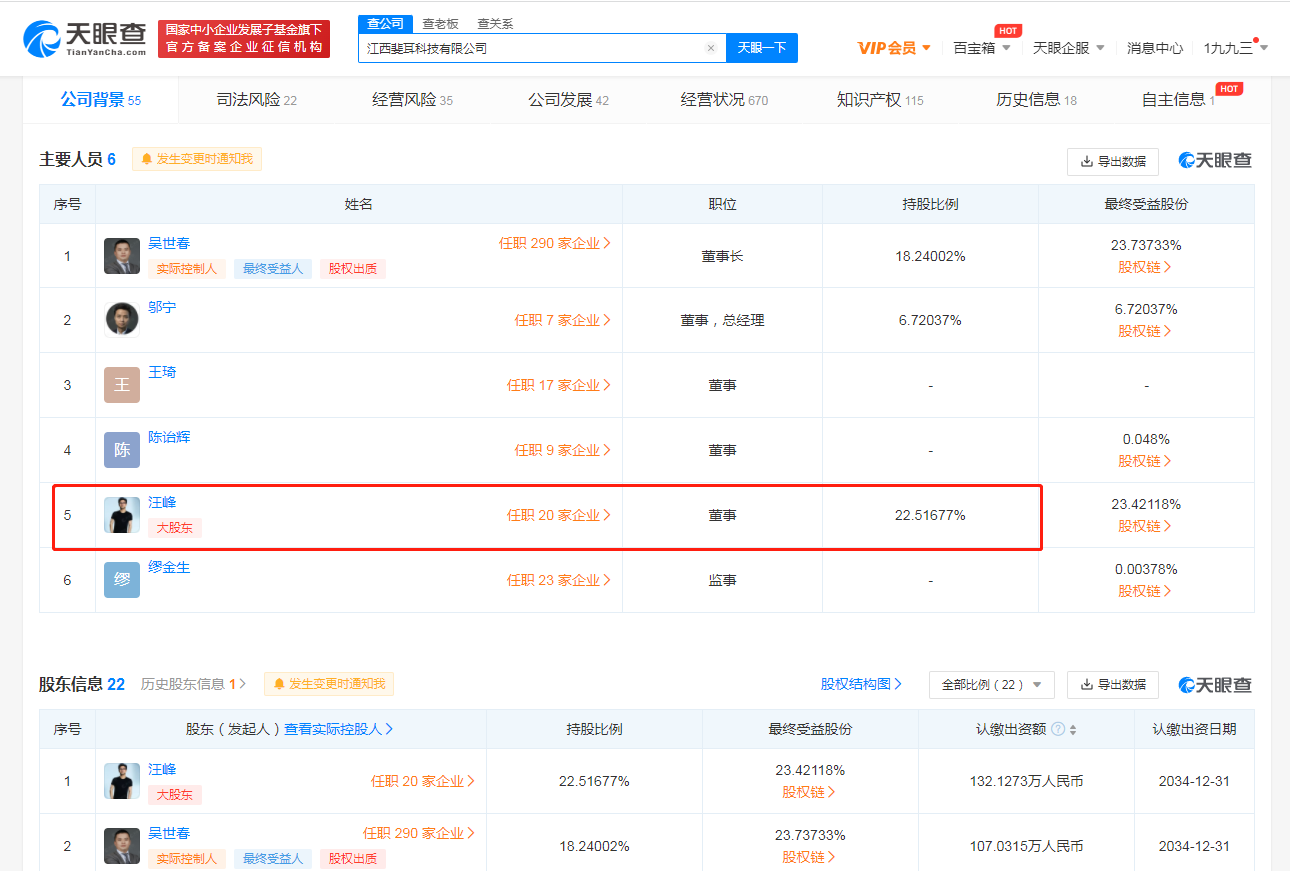The height and width of the screenshot is (871, 1290).
Task: Click 吴世春's avatar in shareholder table
Action: [x=122, y=846]
